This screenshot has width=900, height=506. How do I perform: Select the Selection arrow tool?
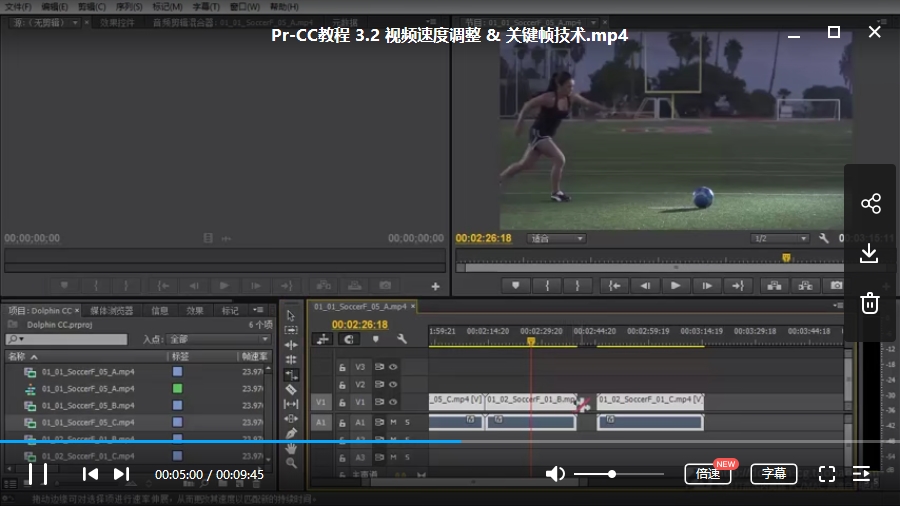pos(291,316)
